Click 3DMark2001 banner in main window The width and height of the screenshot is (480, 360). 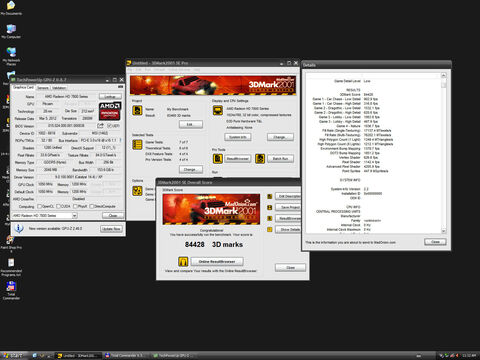point(213,85)
